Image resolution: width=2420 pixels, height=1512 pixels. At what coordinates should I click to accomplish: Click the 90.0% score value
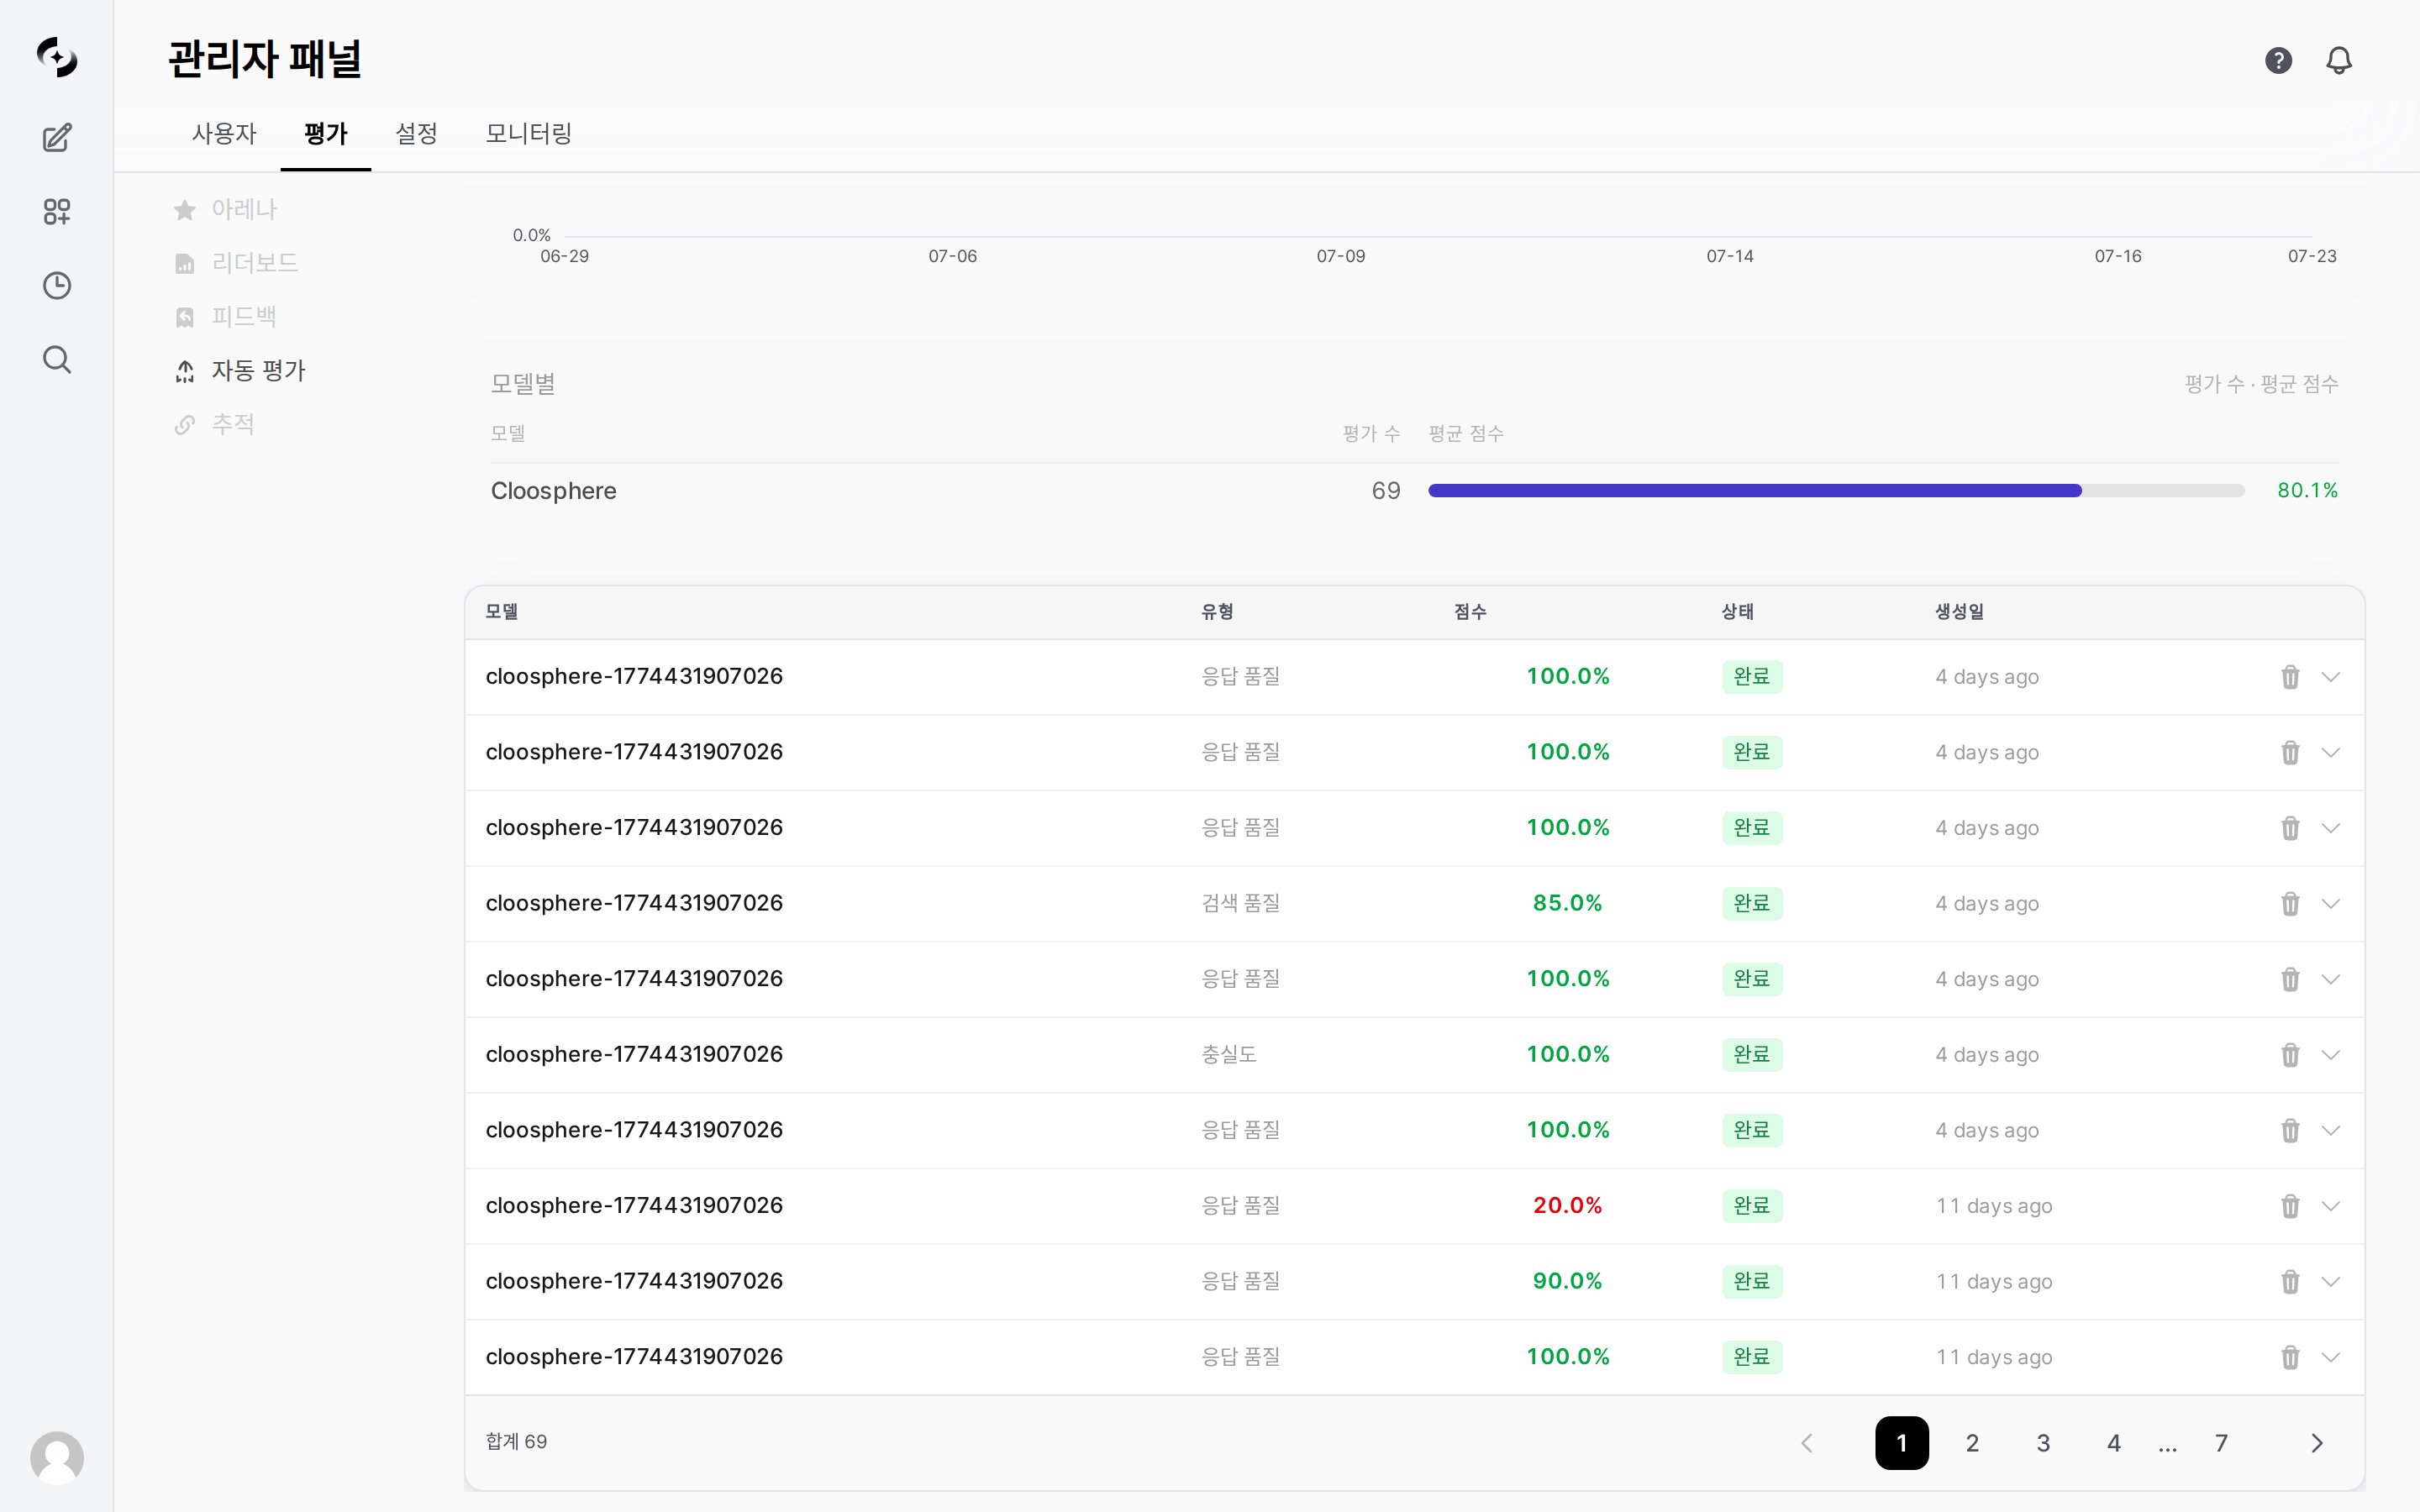coord(1567,1281)
